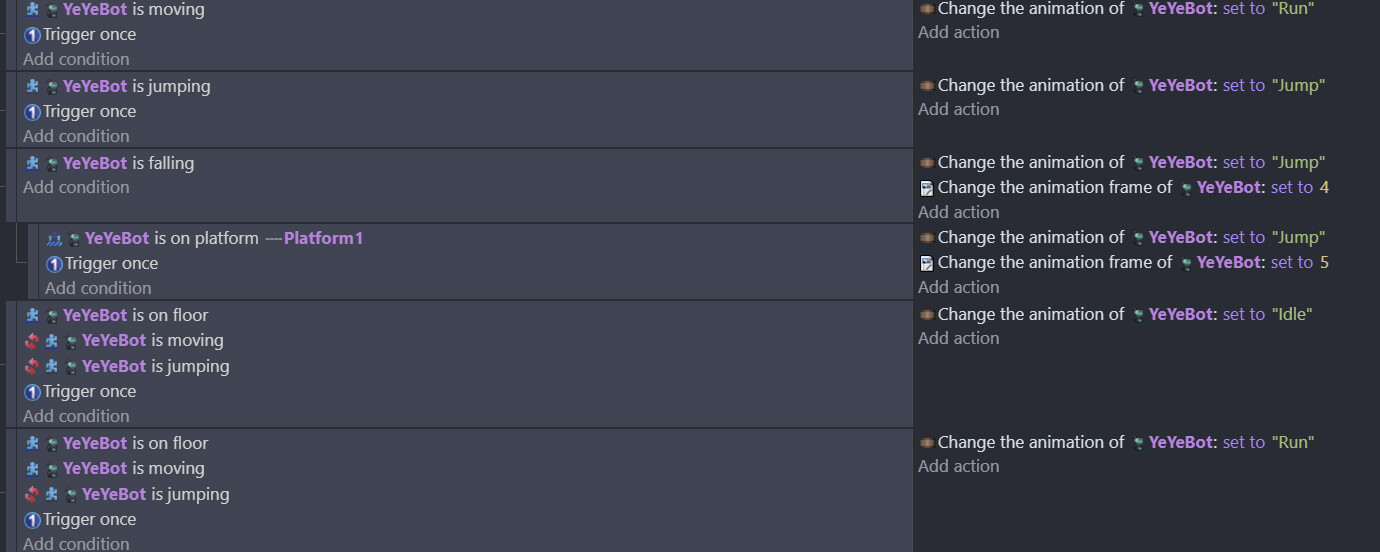Click the Platform1 parameter name
This screenshot has height=552, width=1380.
click(323, 238)
